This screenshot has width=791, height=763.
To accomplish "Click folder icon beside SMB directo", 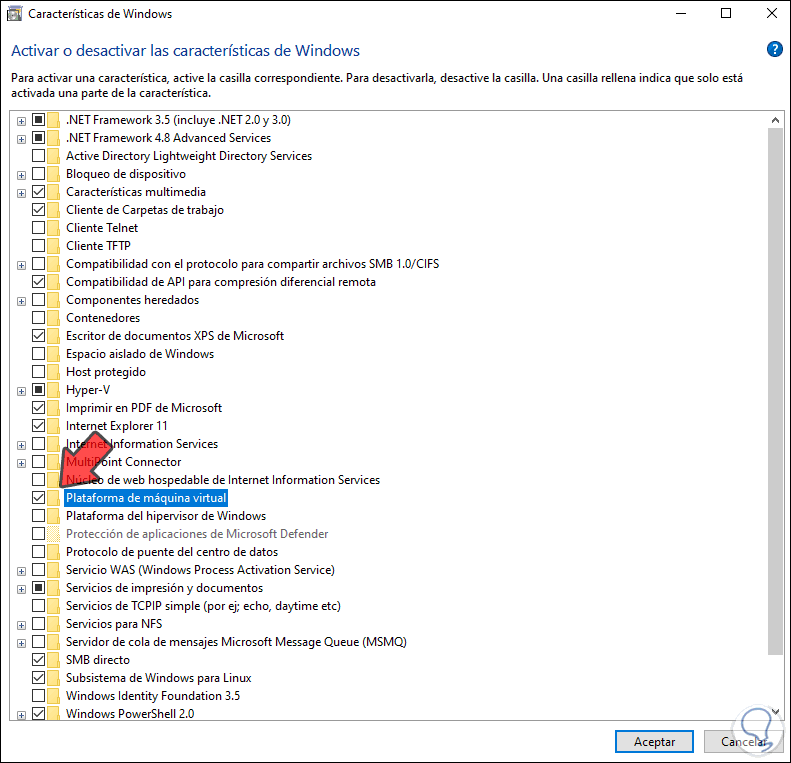I will [53, 660].
